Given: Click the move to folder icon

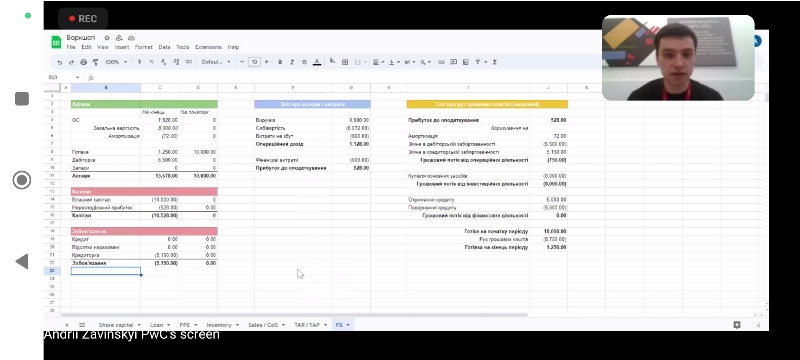Looking at the screenshot, I should point(119,38).
